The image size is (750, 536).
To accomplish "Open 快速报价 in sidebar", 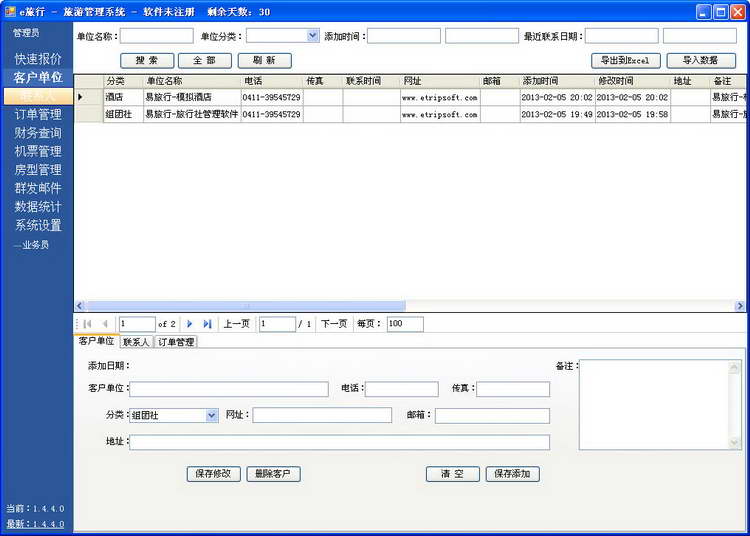I will (x=38, y=59).
